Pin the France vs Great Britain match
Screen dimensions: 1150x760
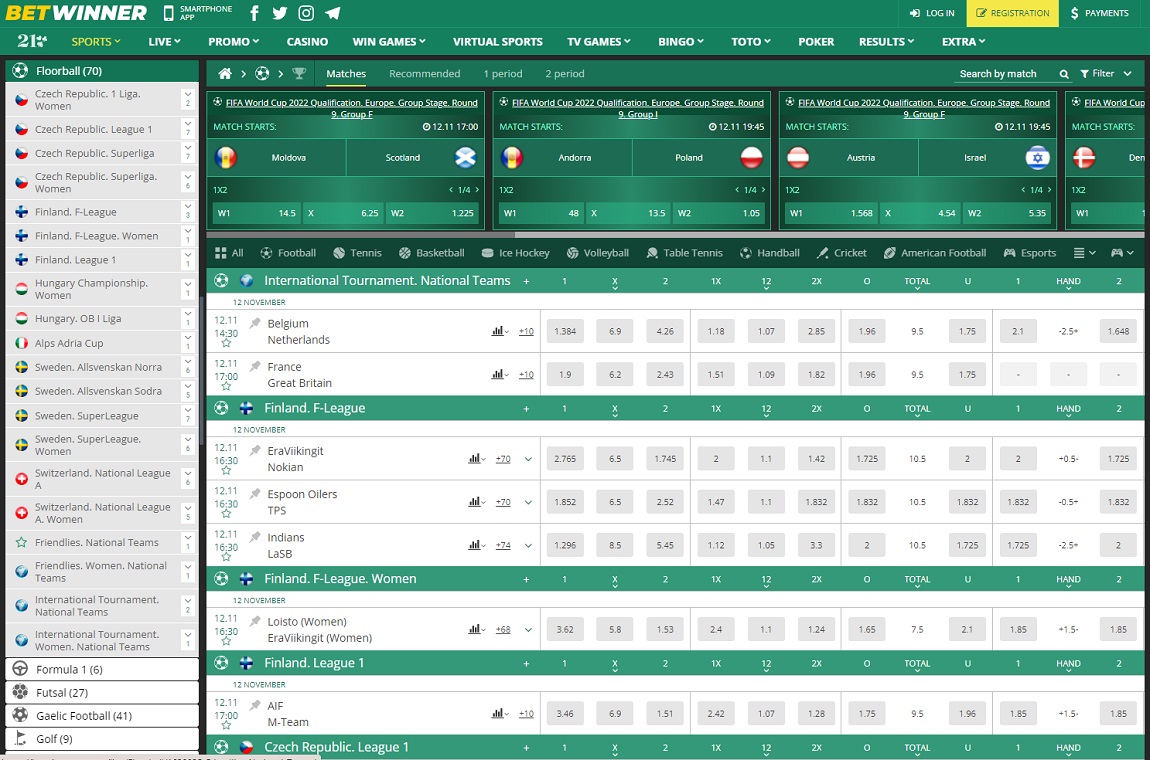click(255, 366)
